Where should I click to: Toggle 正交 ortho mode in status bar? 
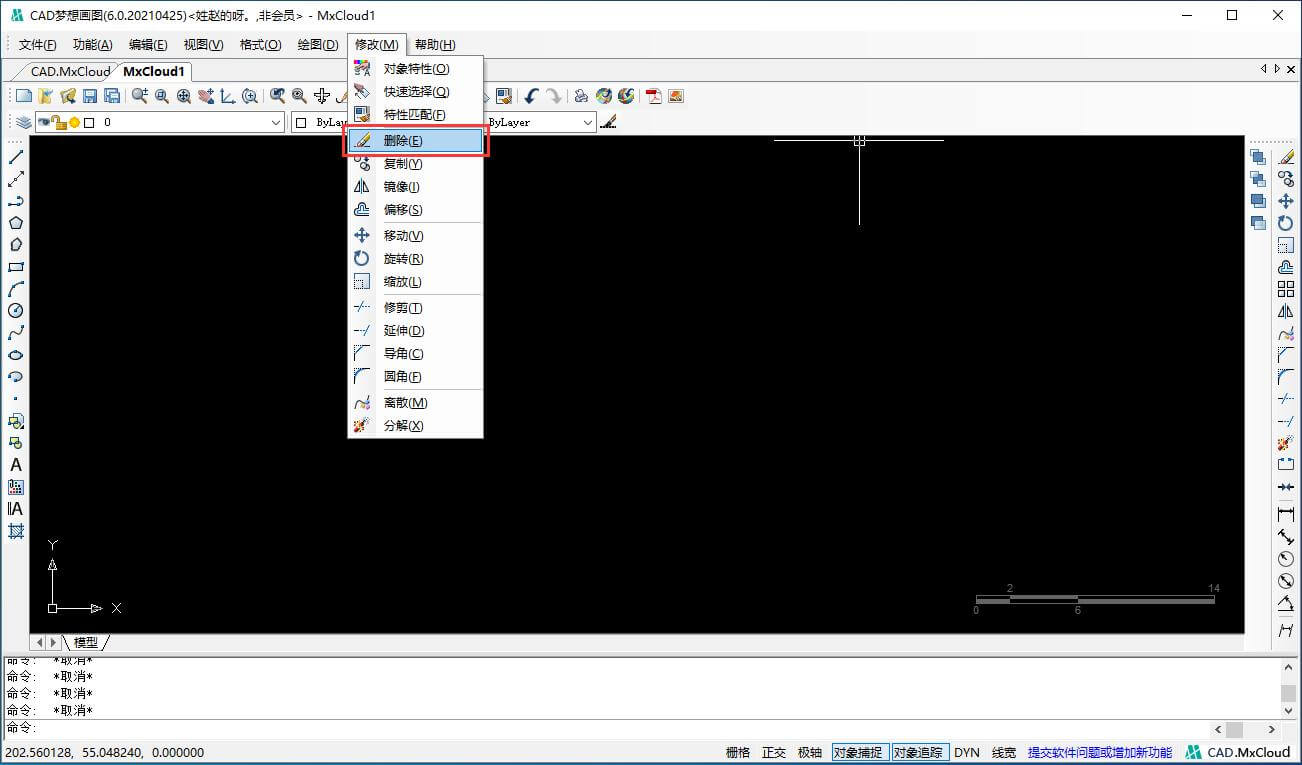(x=774, y=753)
